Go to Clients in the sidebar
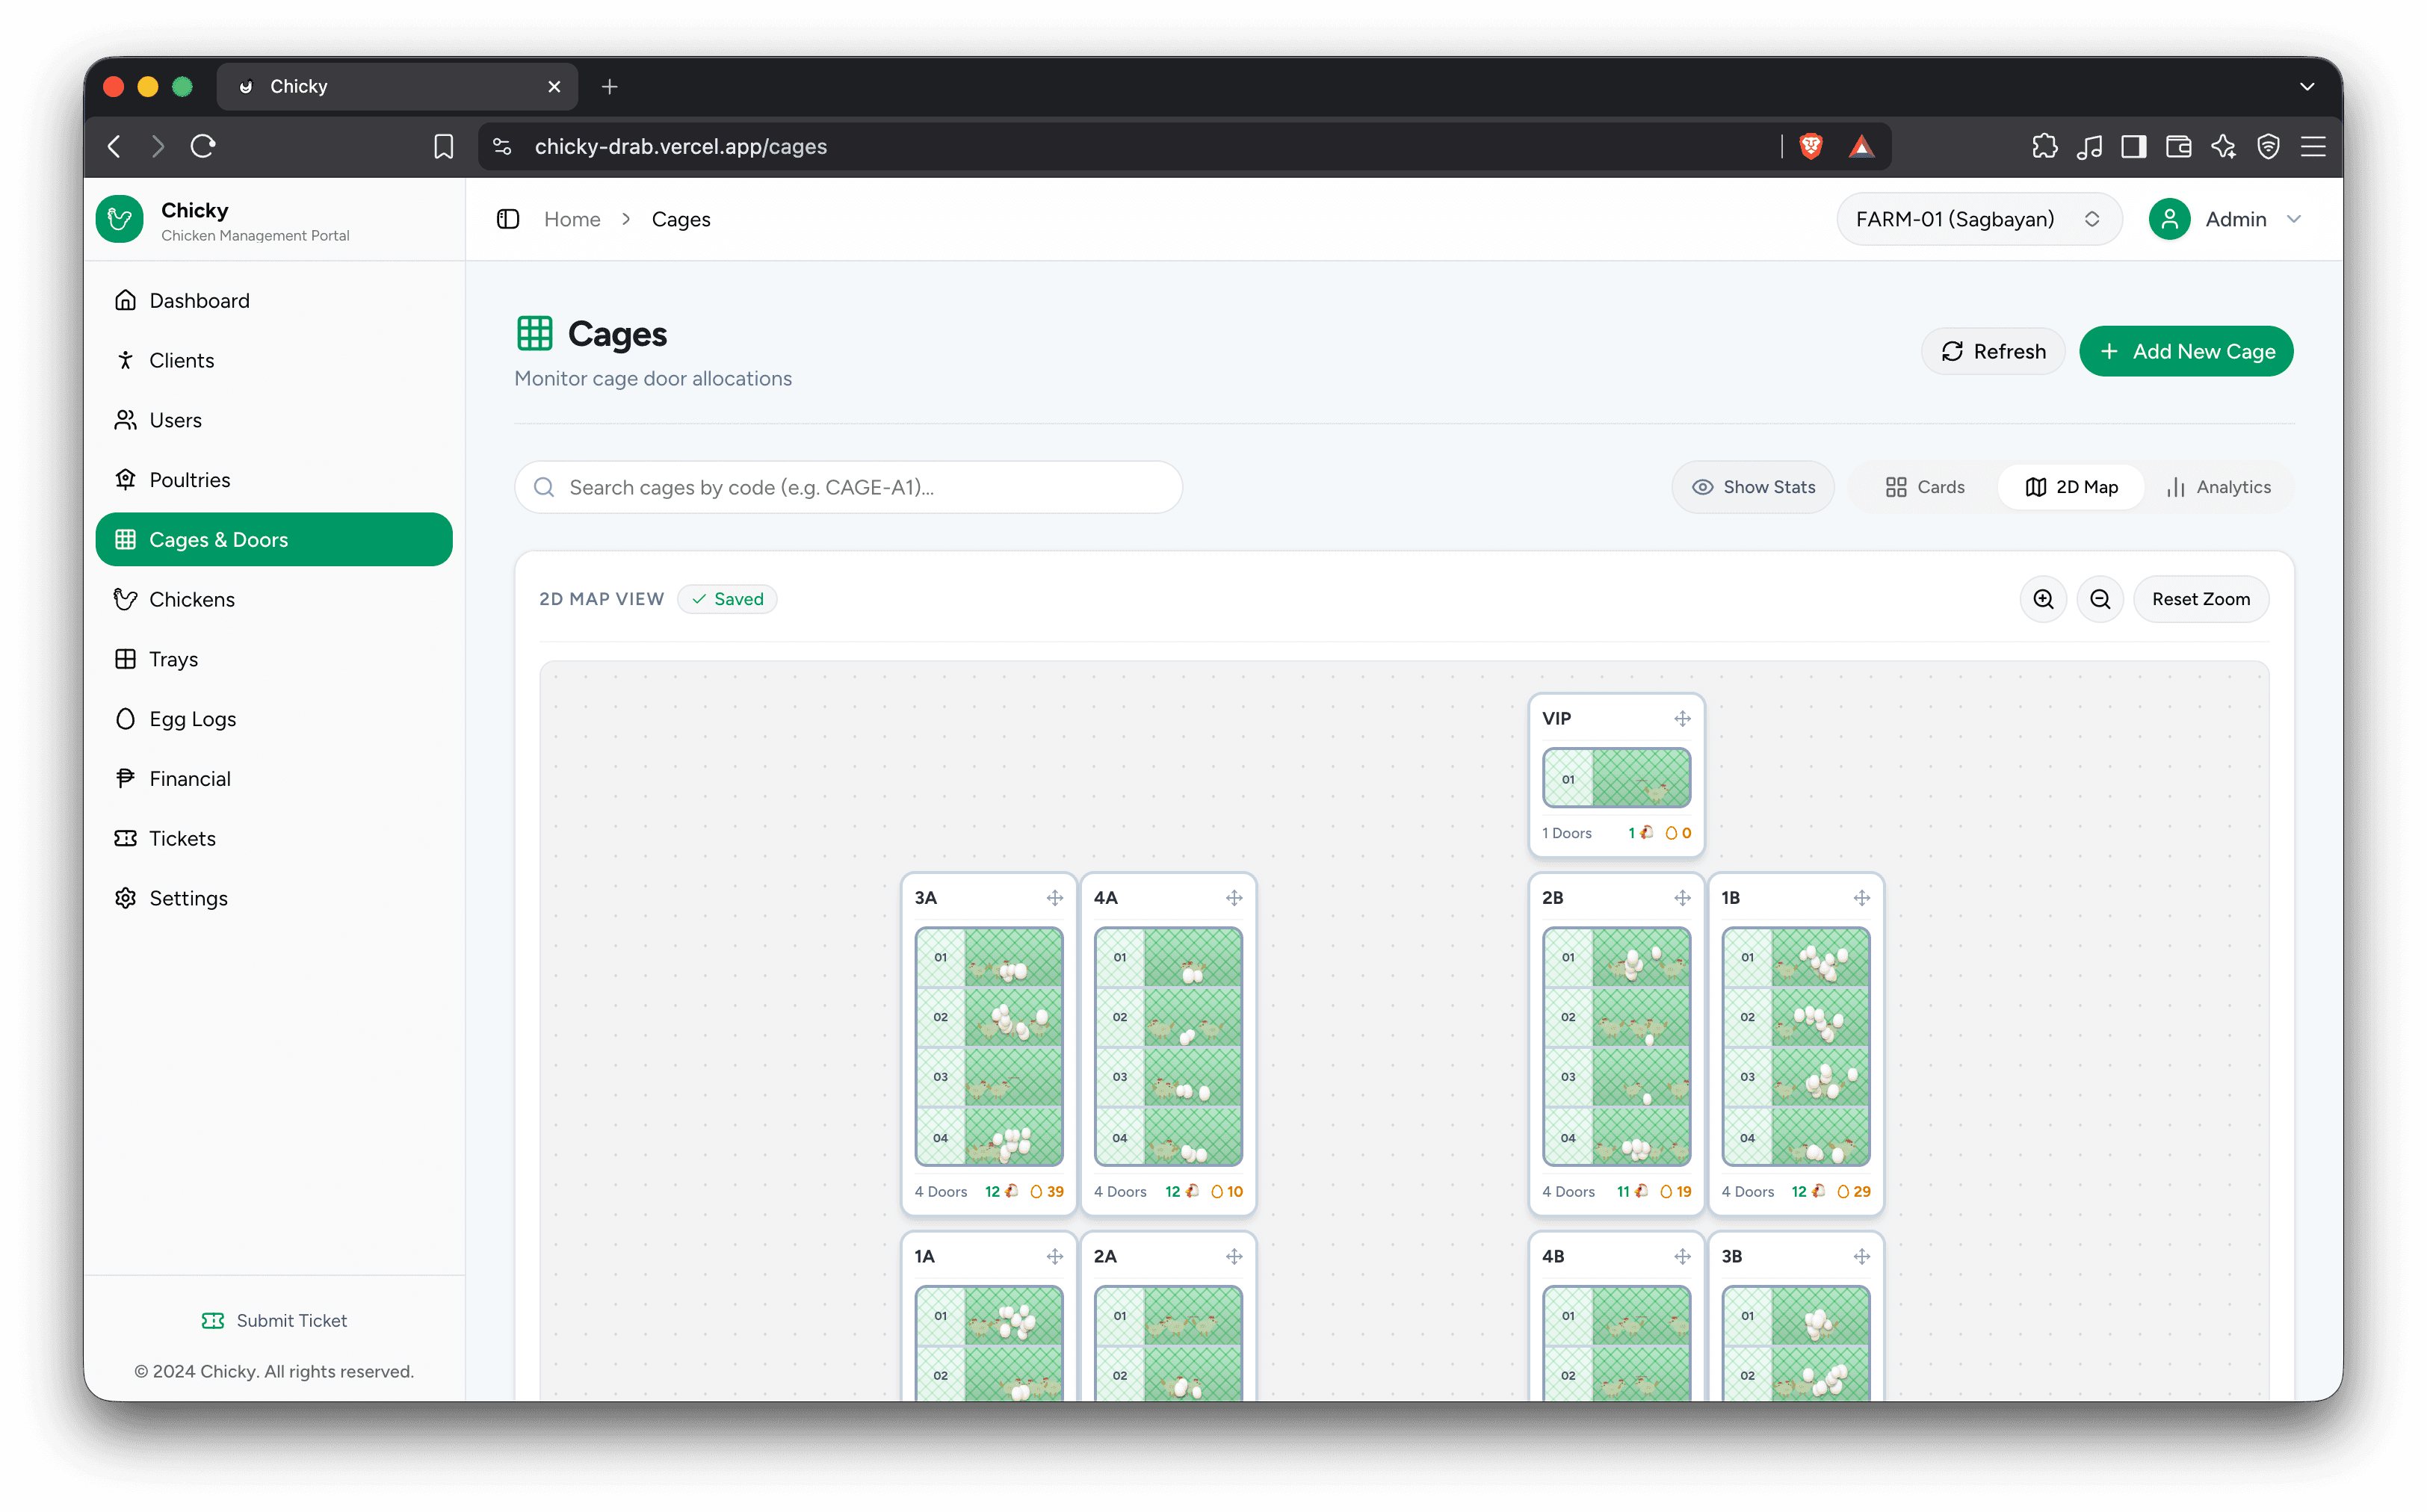 point(274,360)
